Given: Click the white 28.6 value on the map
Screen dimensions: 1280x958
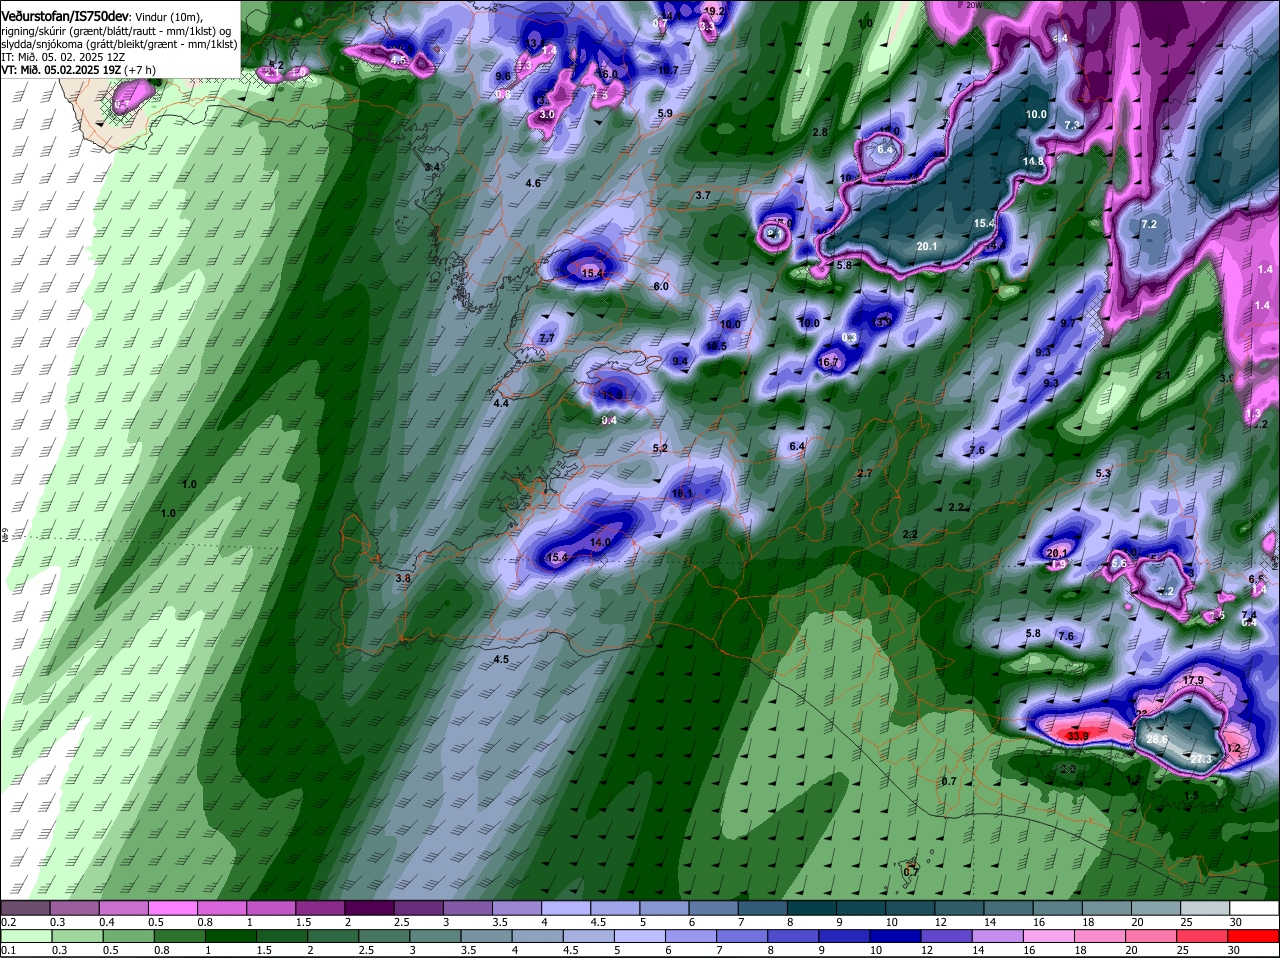Looking at the screenshot, I should [x=1157, y=739].
